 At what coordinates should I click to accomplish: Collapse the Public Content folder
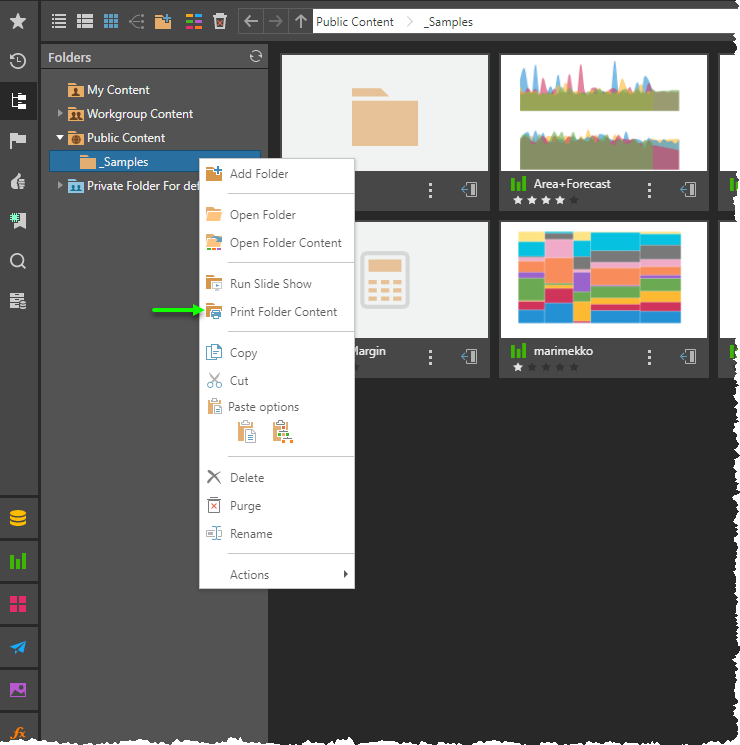pyautogui.click(x=60, y=138)
